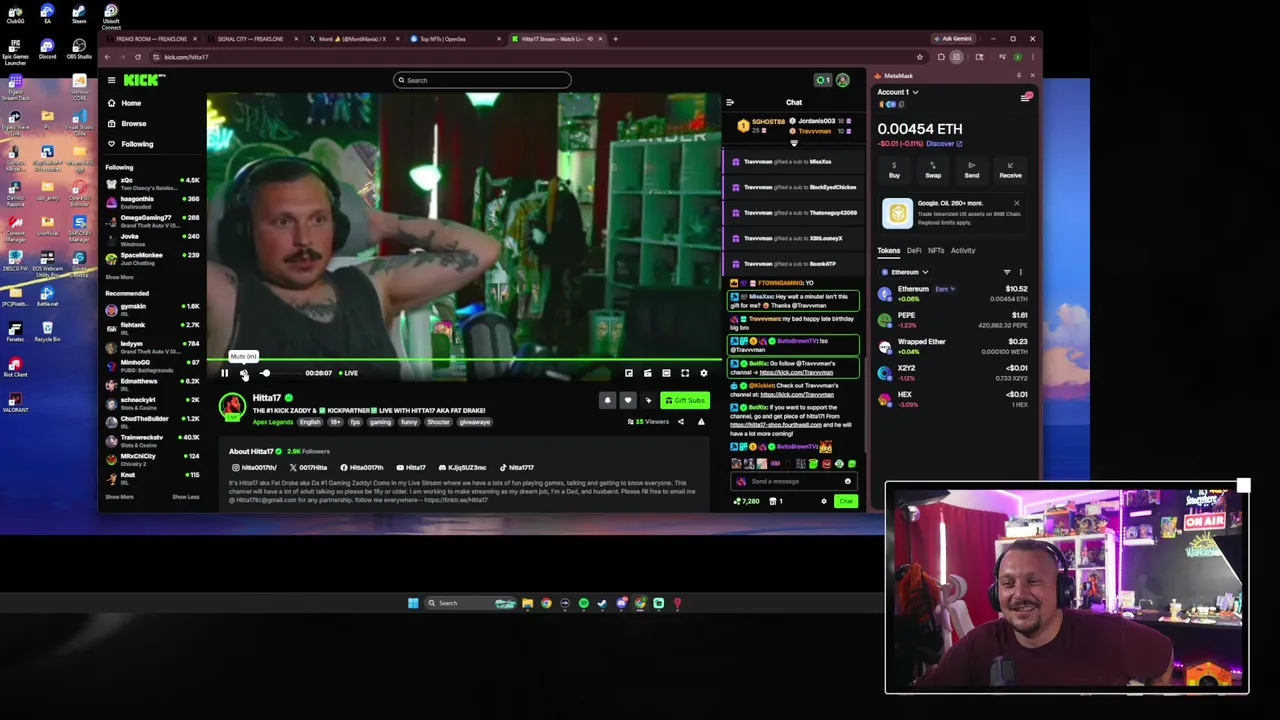
Task: Click Send in MetaMask
Action: click(x=972, y=170)
